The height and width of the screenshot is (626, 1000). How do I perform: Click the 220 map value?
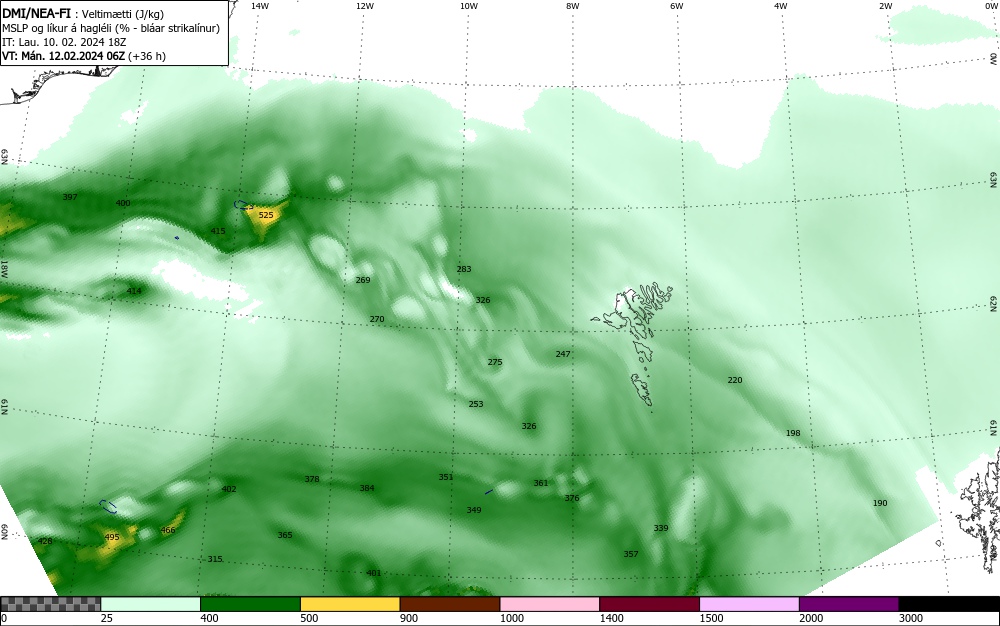pyautogui.click(x=735, y=380)
